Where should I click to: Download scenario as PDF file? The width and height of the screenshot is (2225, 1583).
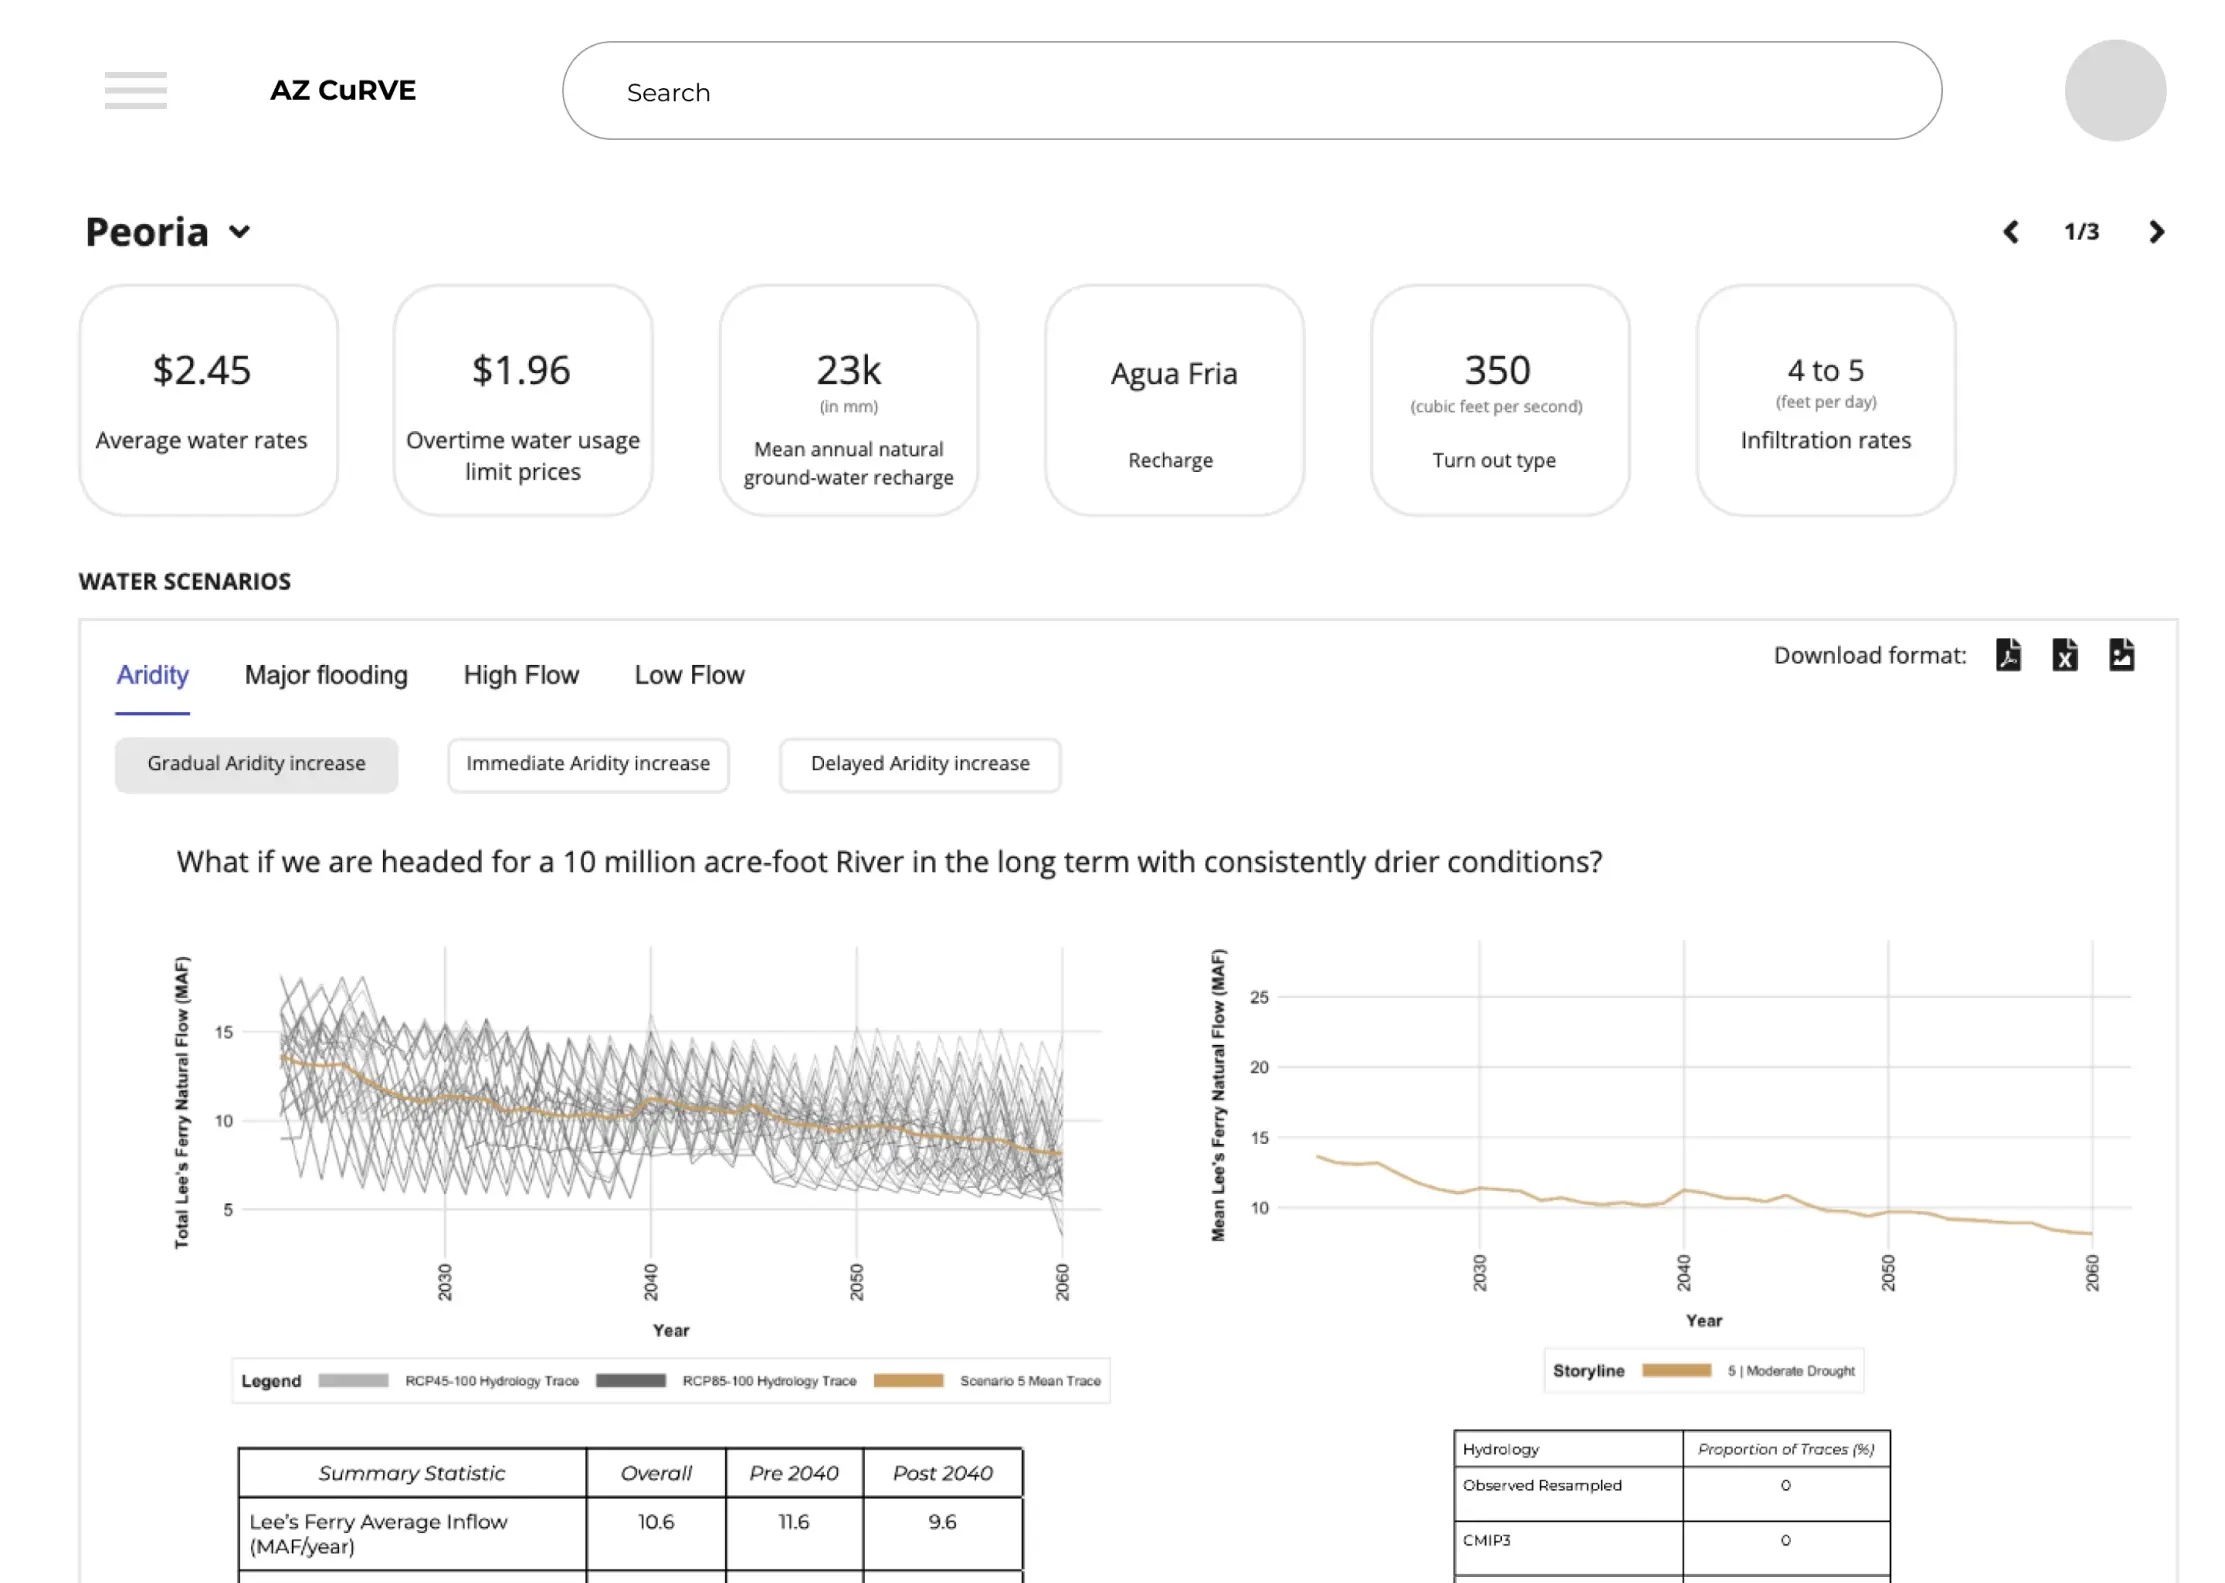(2008, 655)
